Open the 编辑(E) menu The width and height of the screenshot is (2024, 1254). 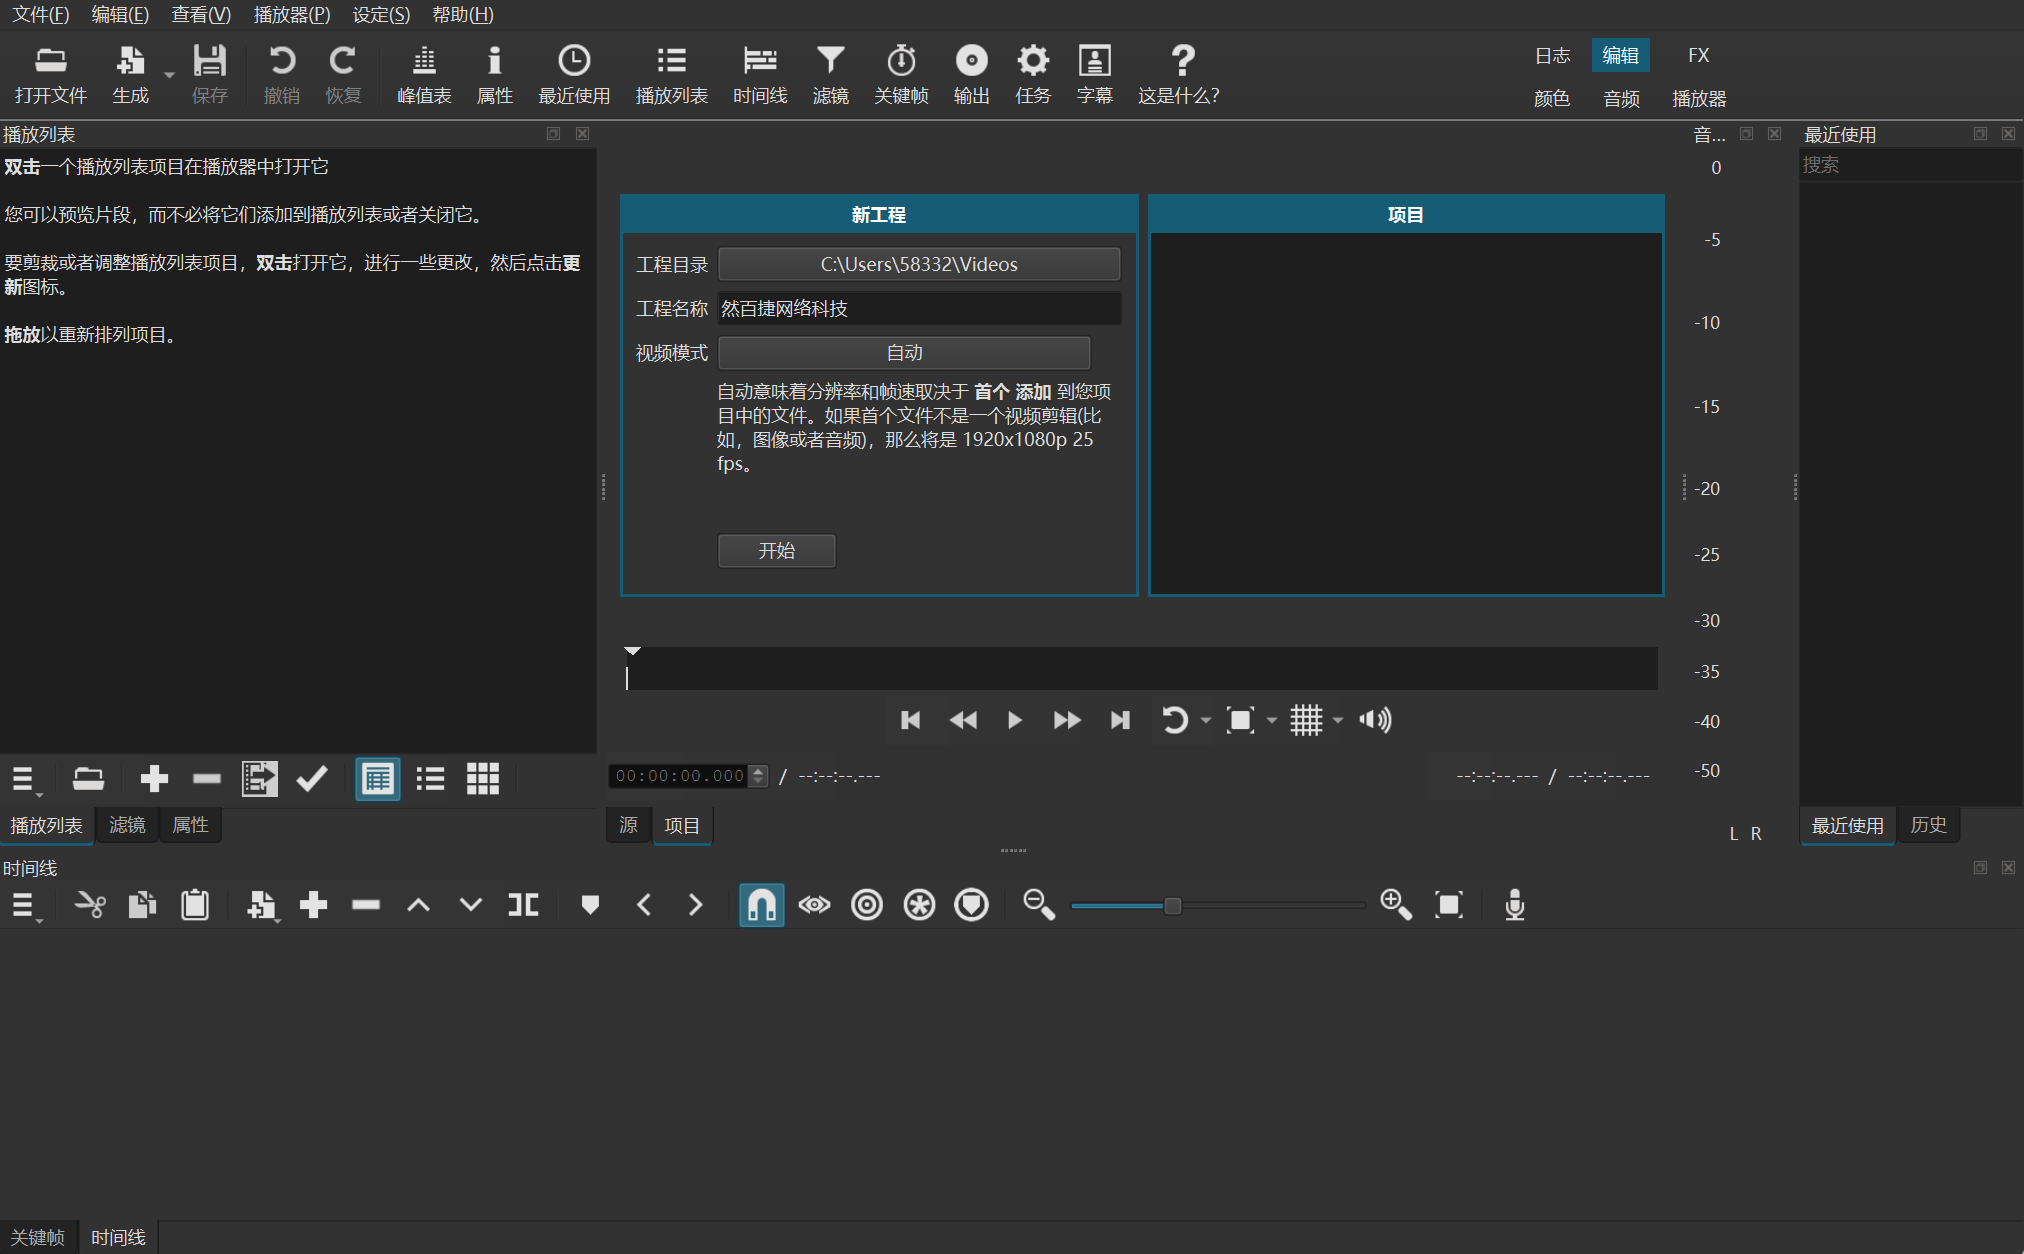tap(120, 14)
